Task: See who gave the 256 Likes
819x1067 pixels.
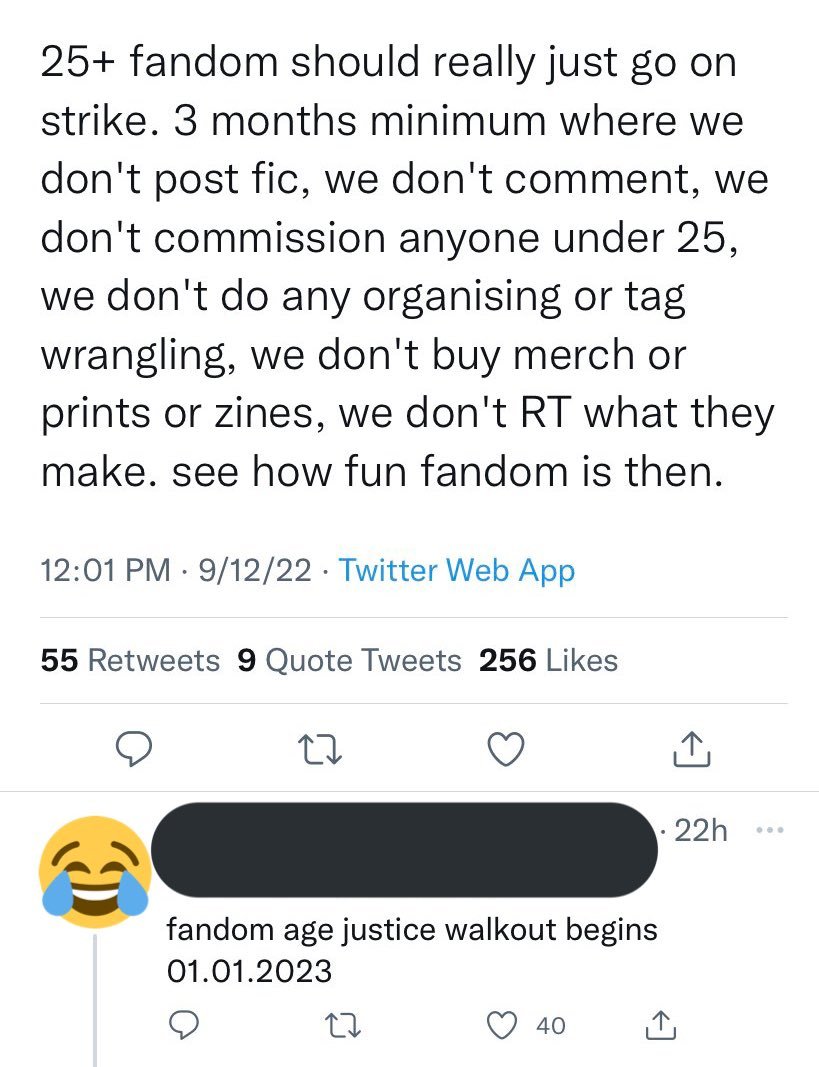Action: tap(548, 660)
